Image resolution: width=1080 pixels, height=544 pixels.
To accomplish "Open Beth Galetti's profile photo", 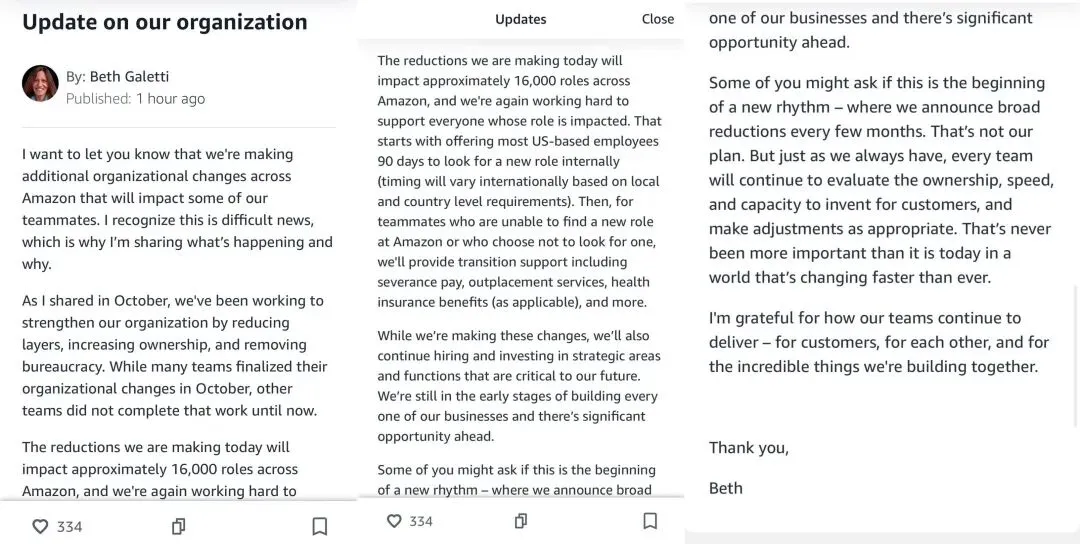I will click(40, 84).
